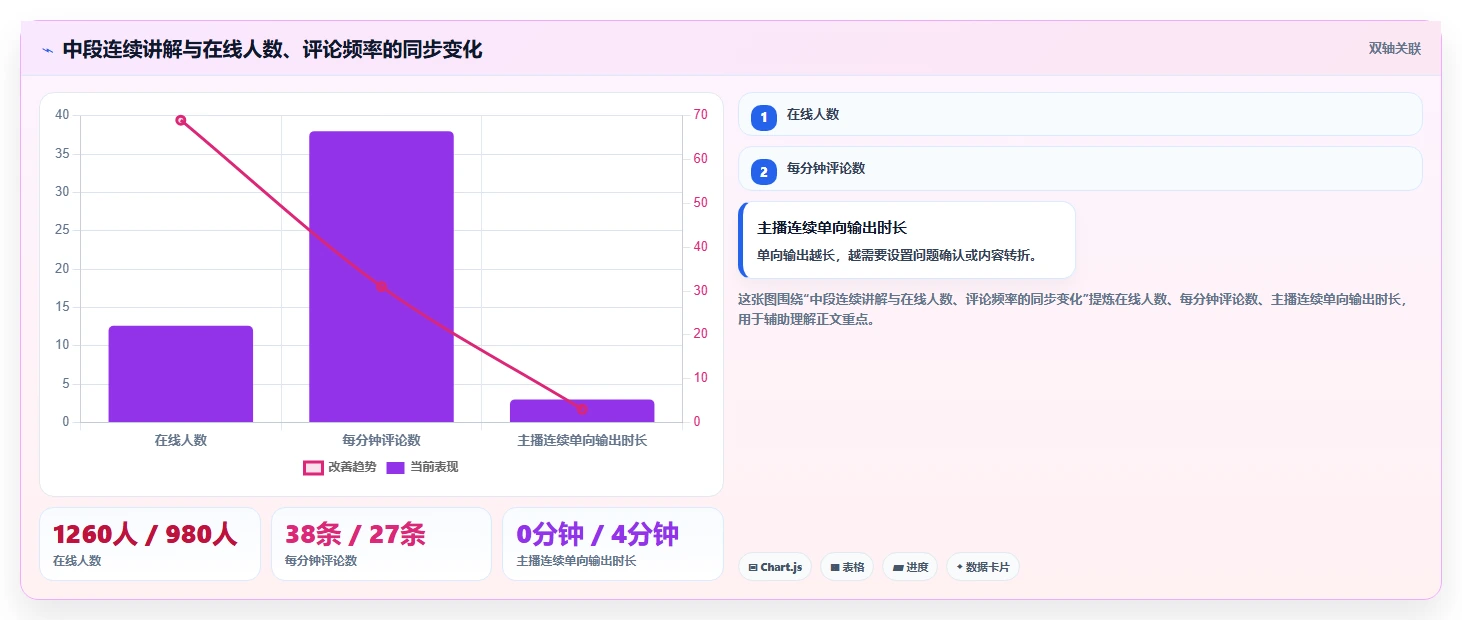Viewport: 1462px width, 620px height.
Task: Click the description paragraph starting 这张图围绕
Action: pyautogui.click(x=1073, y=309)
